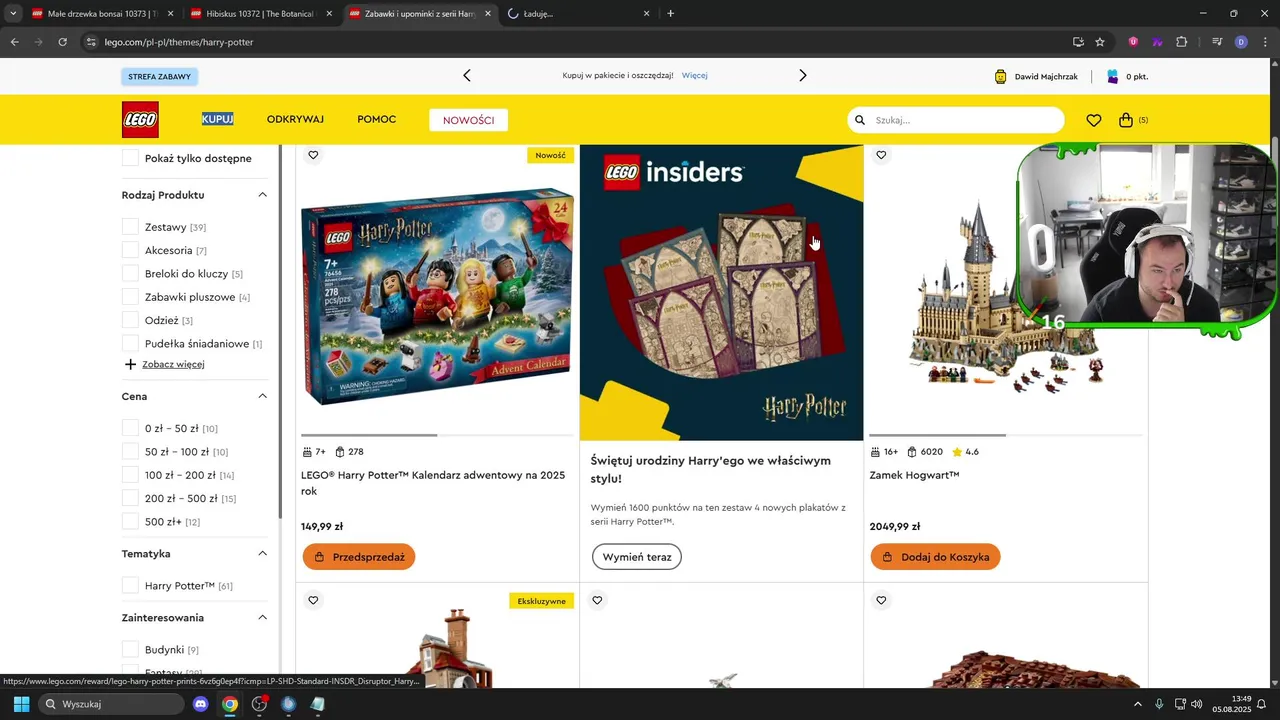Bookmark this page with the star icon
This screenshot has width=1280, height=720.
tap(1100, 42)
